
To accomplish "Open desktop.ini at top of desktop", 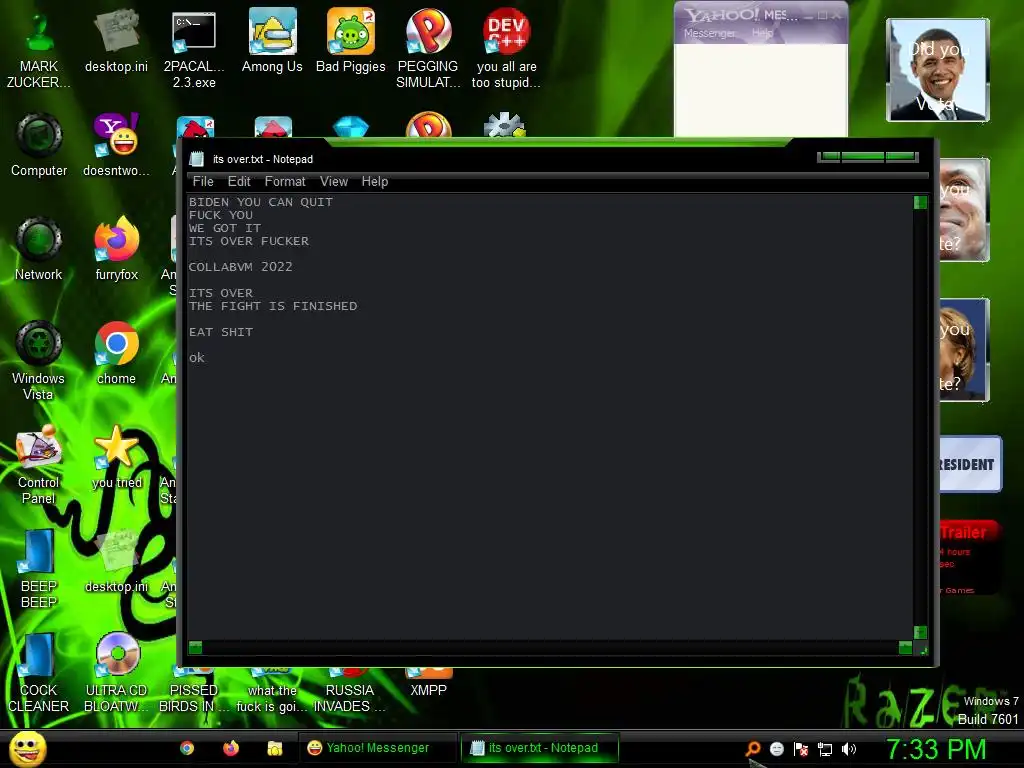I will coord(116,43).
